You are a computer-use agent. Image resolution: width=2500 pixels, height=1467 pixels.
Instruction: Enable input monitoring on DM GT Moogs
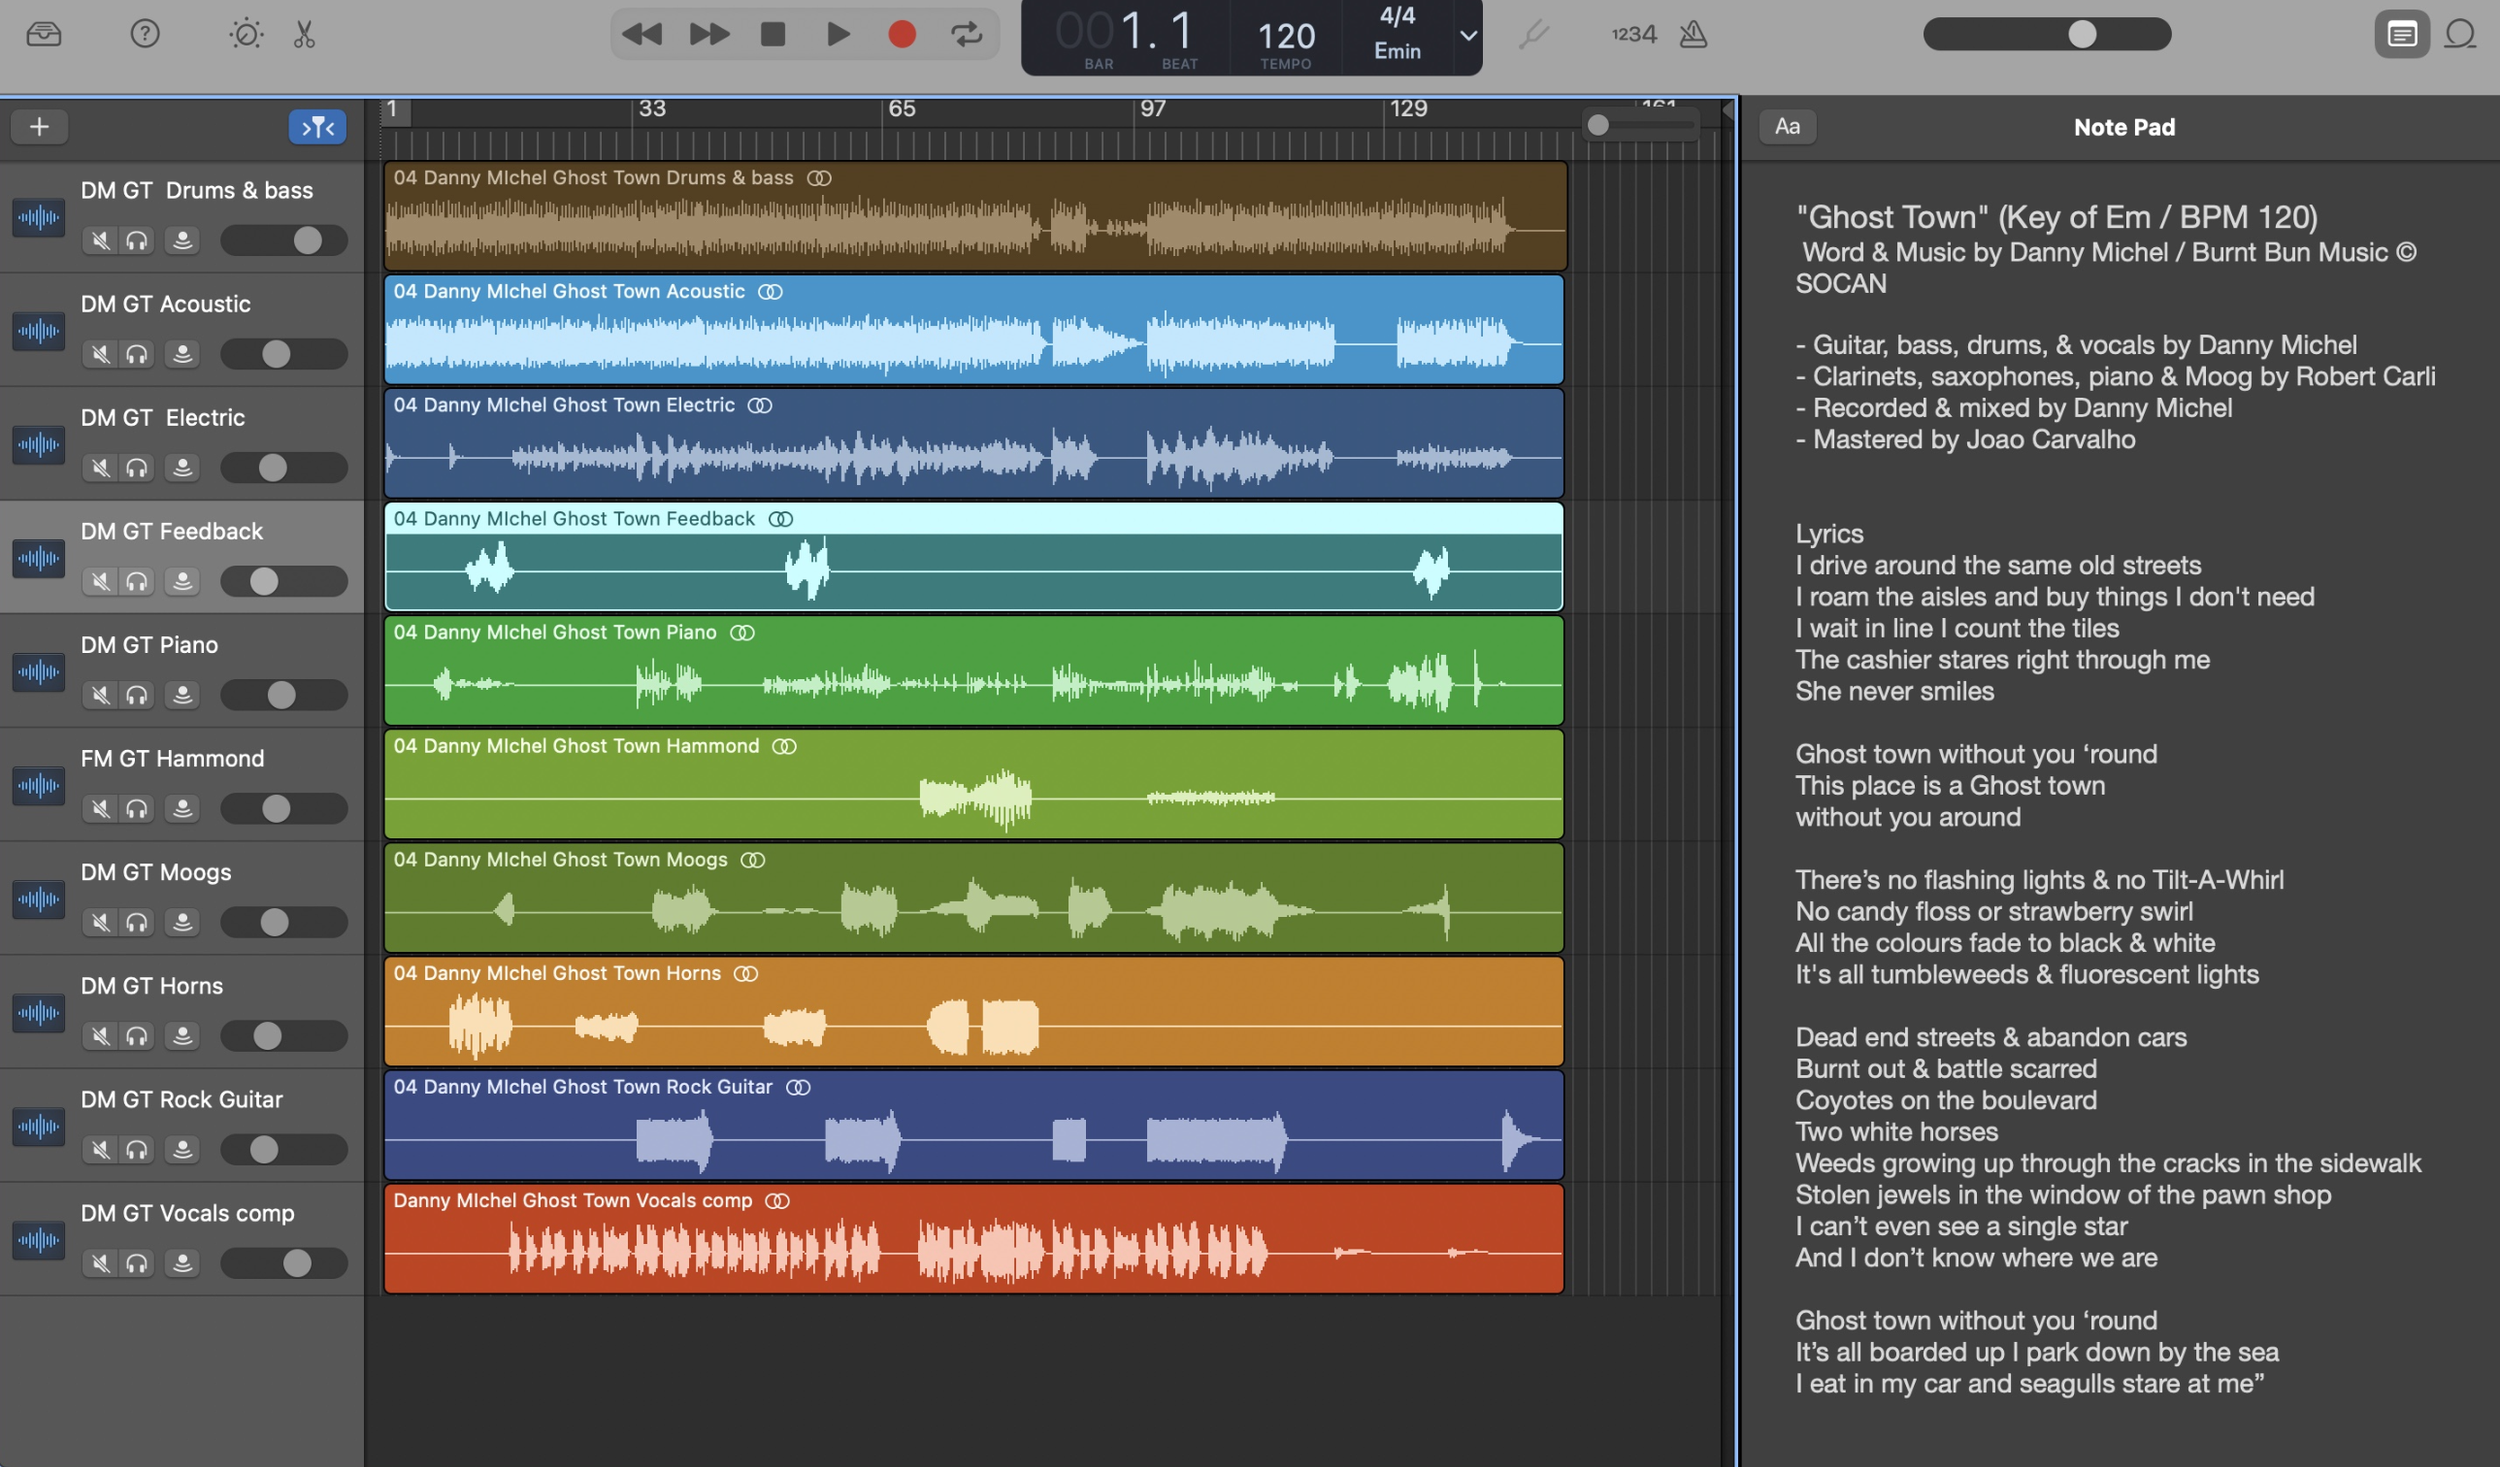pos(182,922)
